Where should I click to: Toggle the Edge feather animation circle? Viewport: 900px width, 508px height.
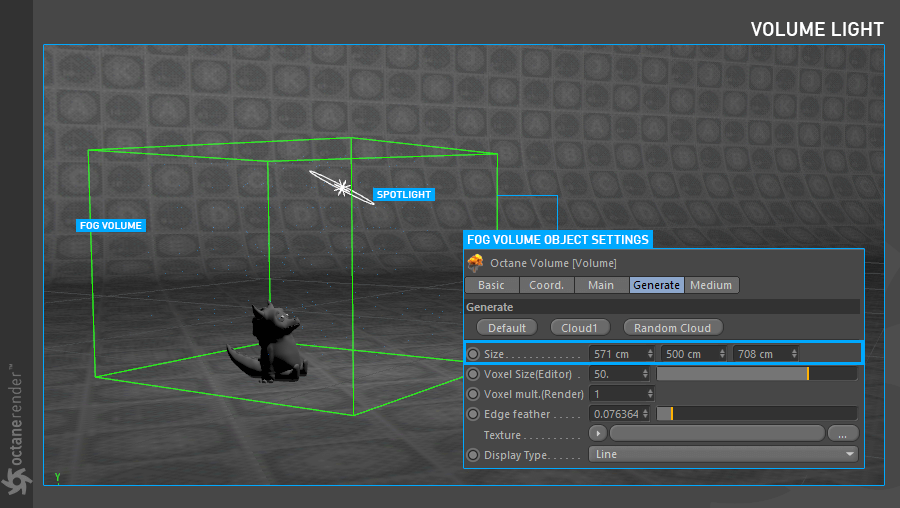(473, 414)
